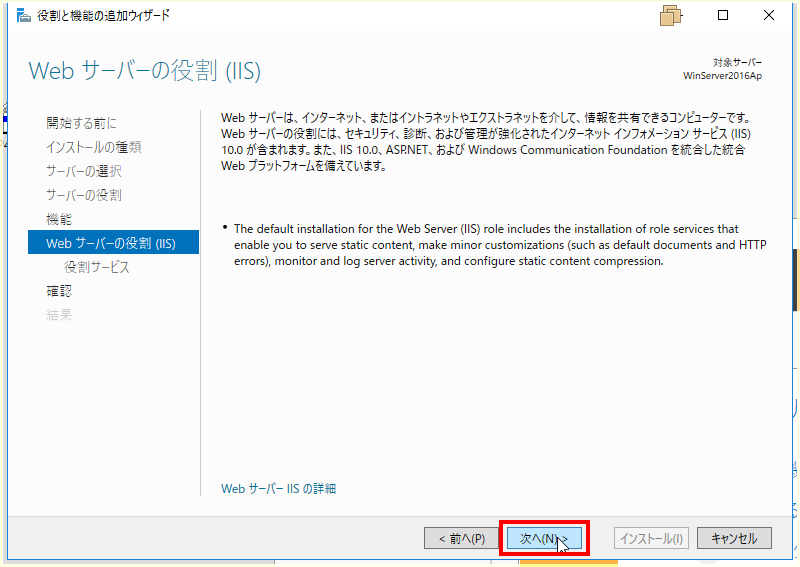Click the WinServer2016Ap server name text
Screen dimensions: 800x567
pos(722,76)
